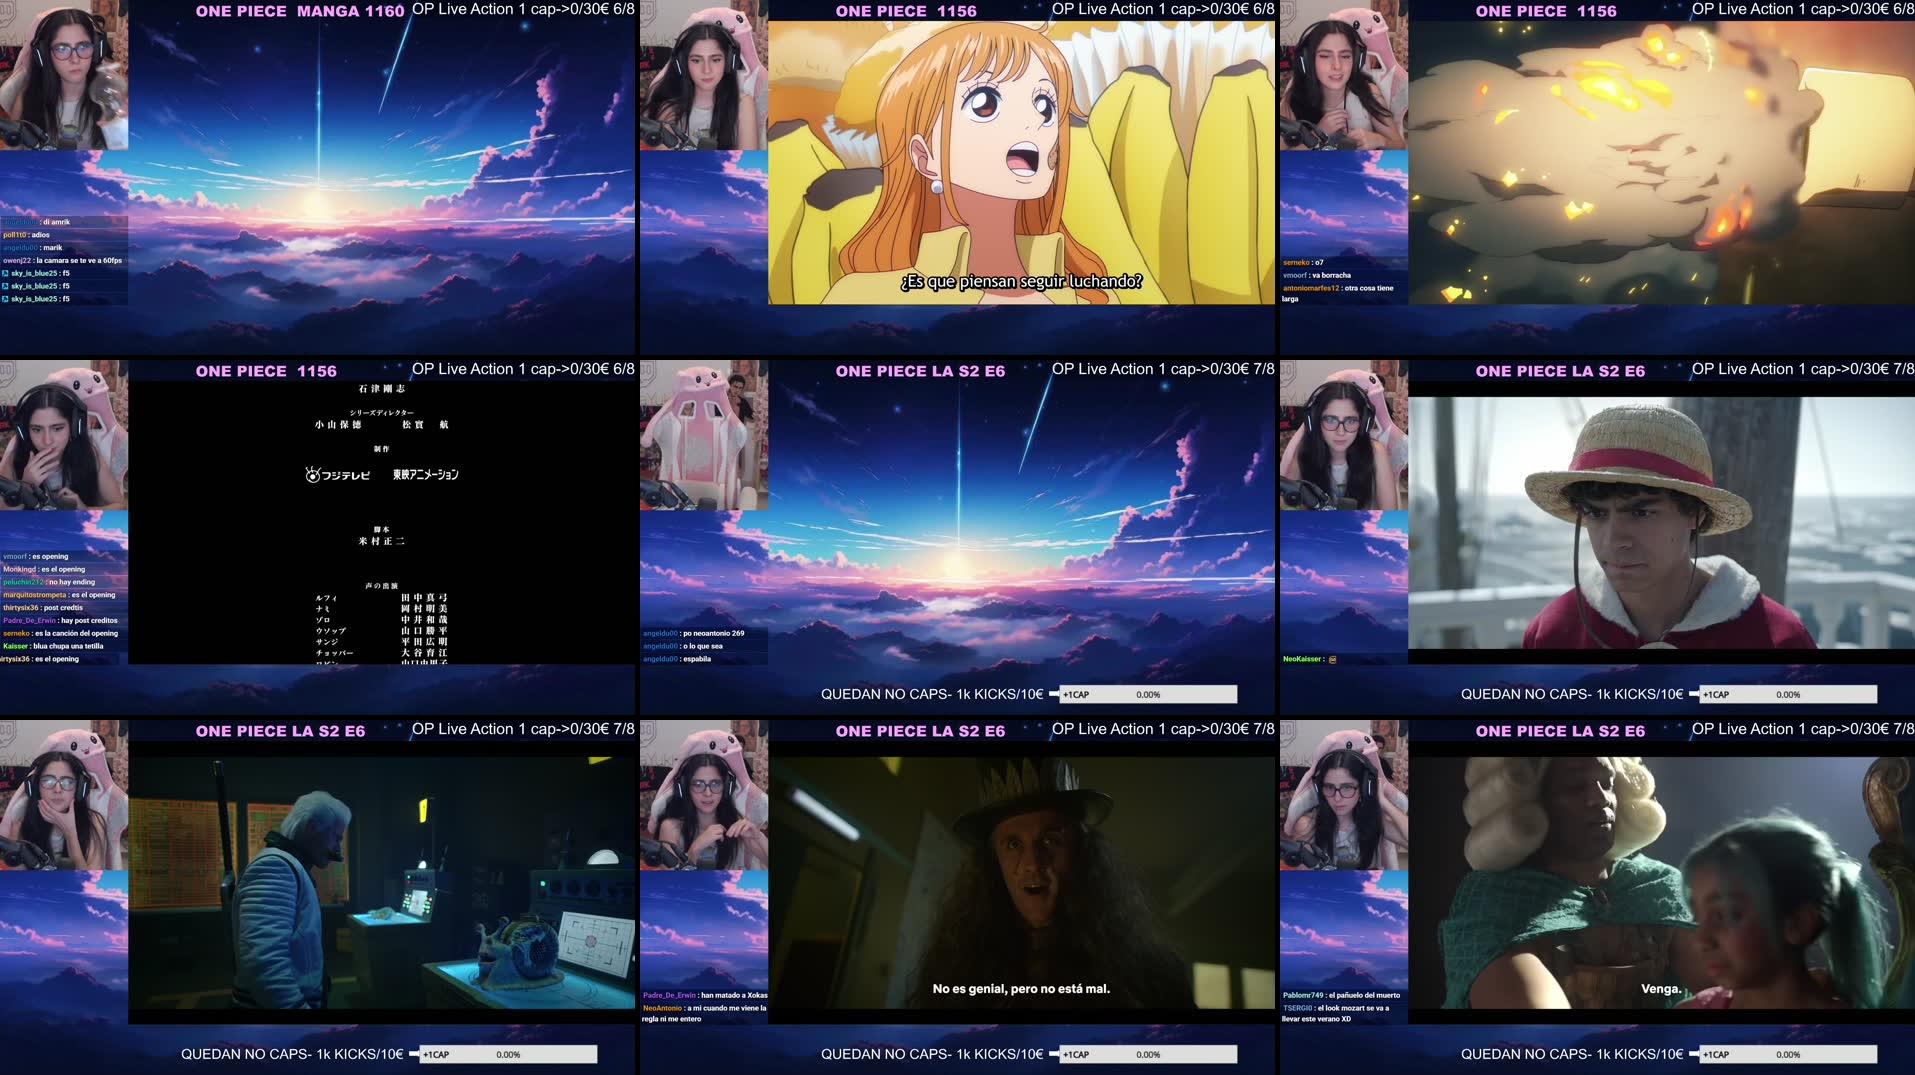Click chat message 'angeldu00 : o lo que sea'
The image size is (1915, 1075).
point(682,646)
